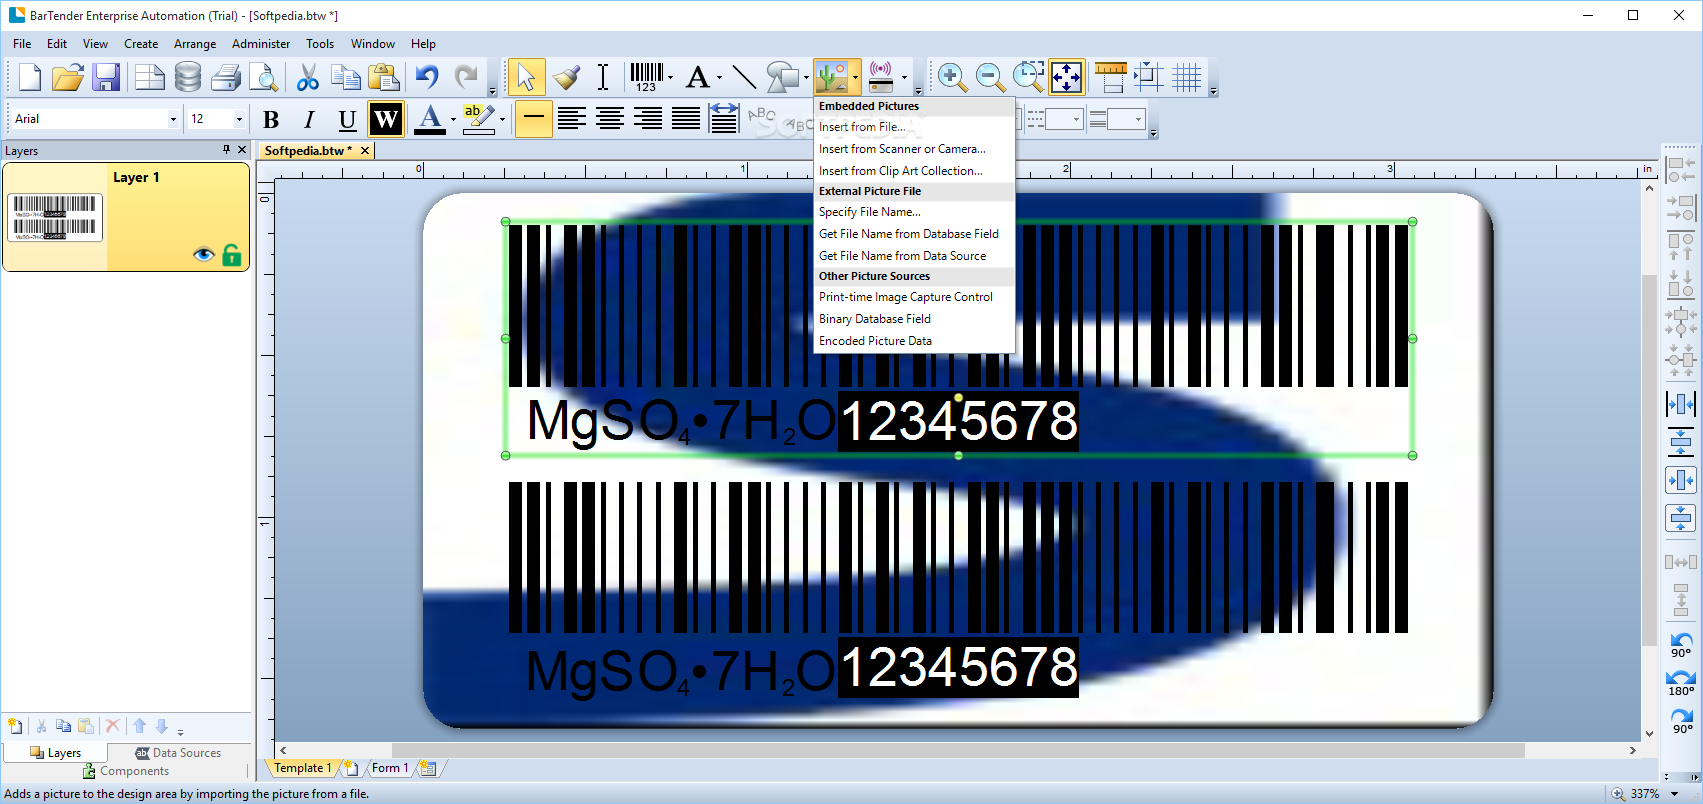
Task: Switch to Data Sources tab
Action: [x=178, y=753]
